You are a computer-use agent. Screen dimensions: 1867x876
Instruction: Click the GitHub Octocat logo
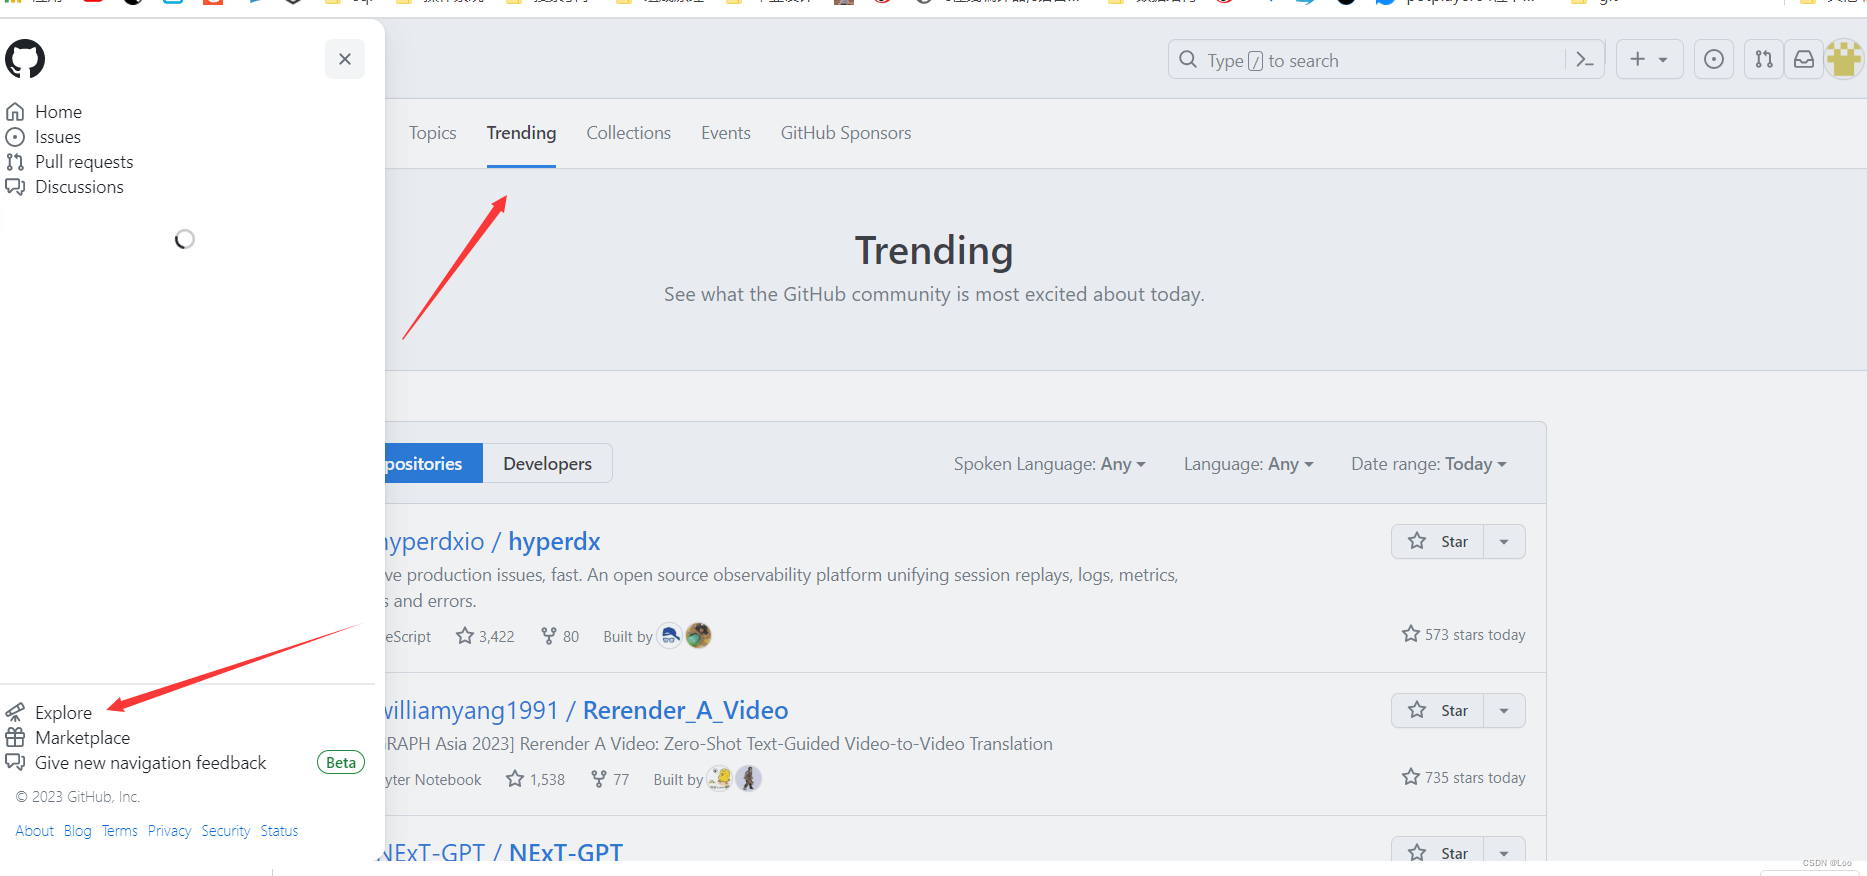click(25, 59)
